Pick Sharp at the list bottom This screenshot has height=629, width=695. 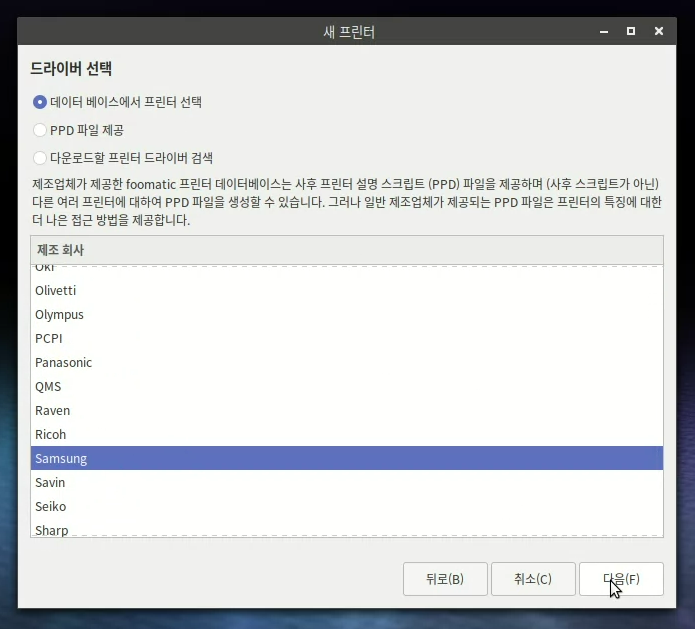[x=347, y=529]
